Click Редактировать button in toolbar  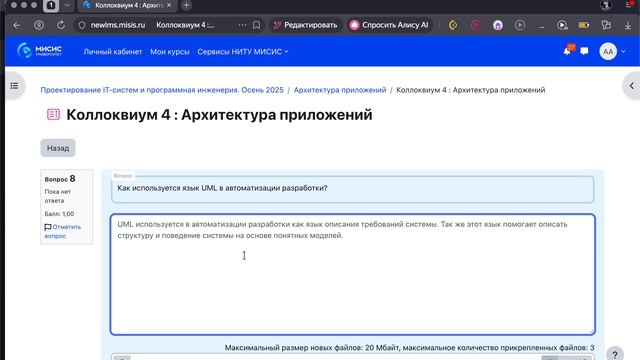pos(306,25)
